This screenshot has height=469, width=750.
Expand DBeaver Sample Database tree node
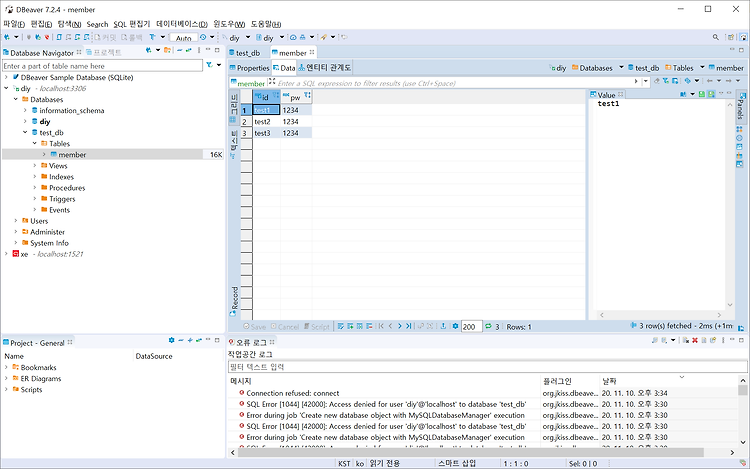point(6,77)
